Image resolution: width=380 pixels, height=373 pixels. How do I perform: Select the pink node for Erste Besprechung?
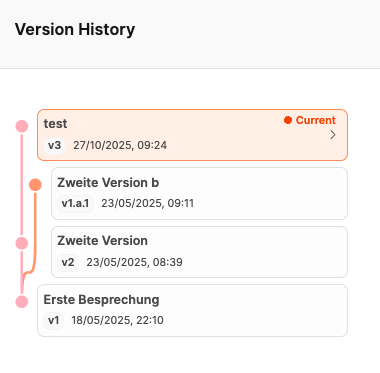22,302
